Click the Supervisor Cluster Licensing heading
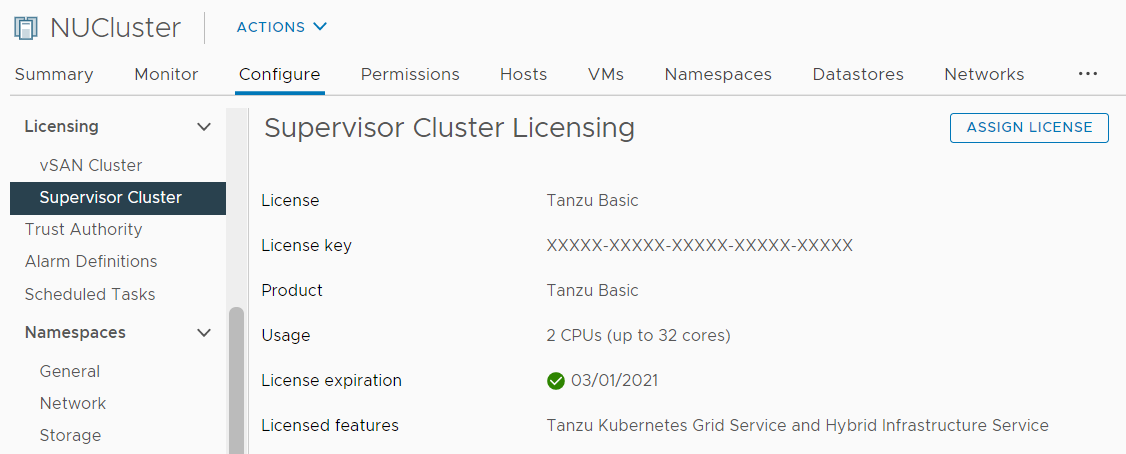This screenshot has height=454, width=1126. [x=450, y=128]
